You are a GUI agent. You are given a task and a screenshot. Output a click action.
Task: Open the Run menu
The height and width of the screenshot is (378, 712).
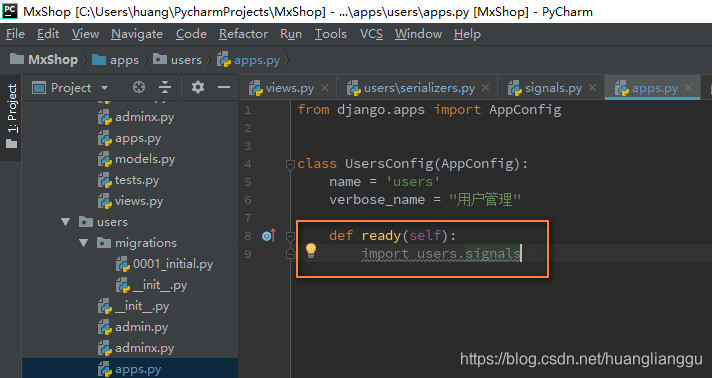point(291,34)
